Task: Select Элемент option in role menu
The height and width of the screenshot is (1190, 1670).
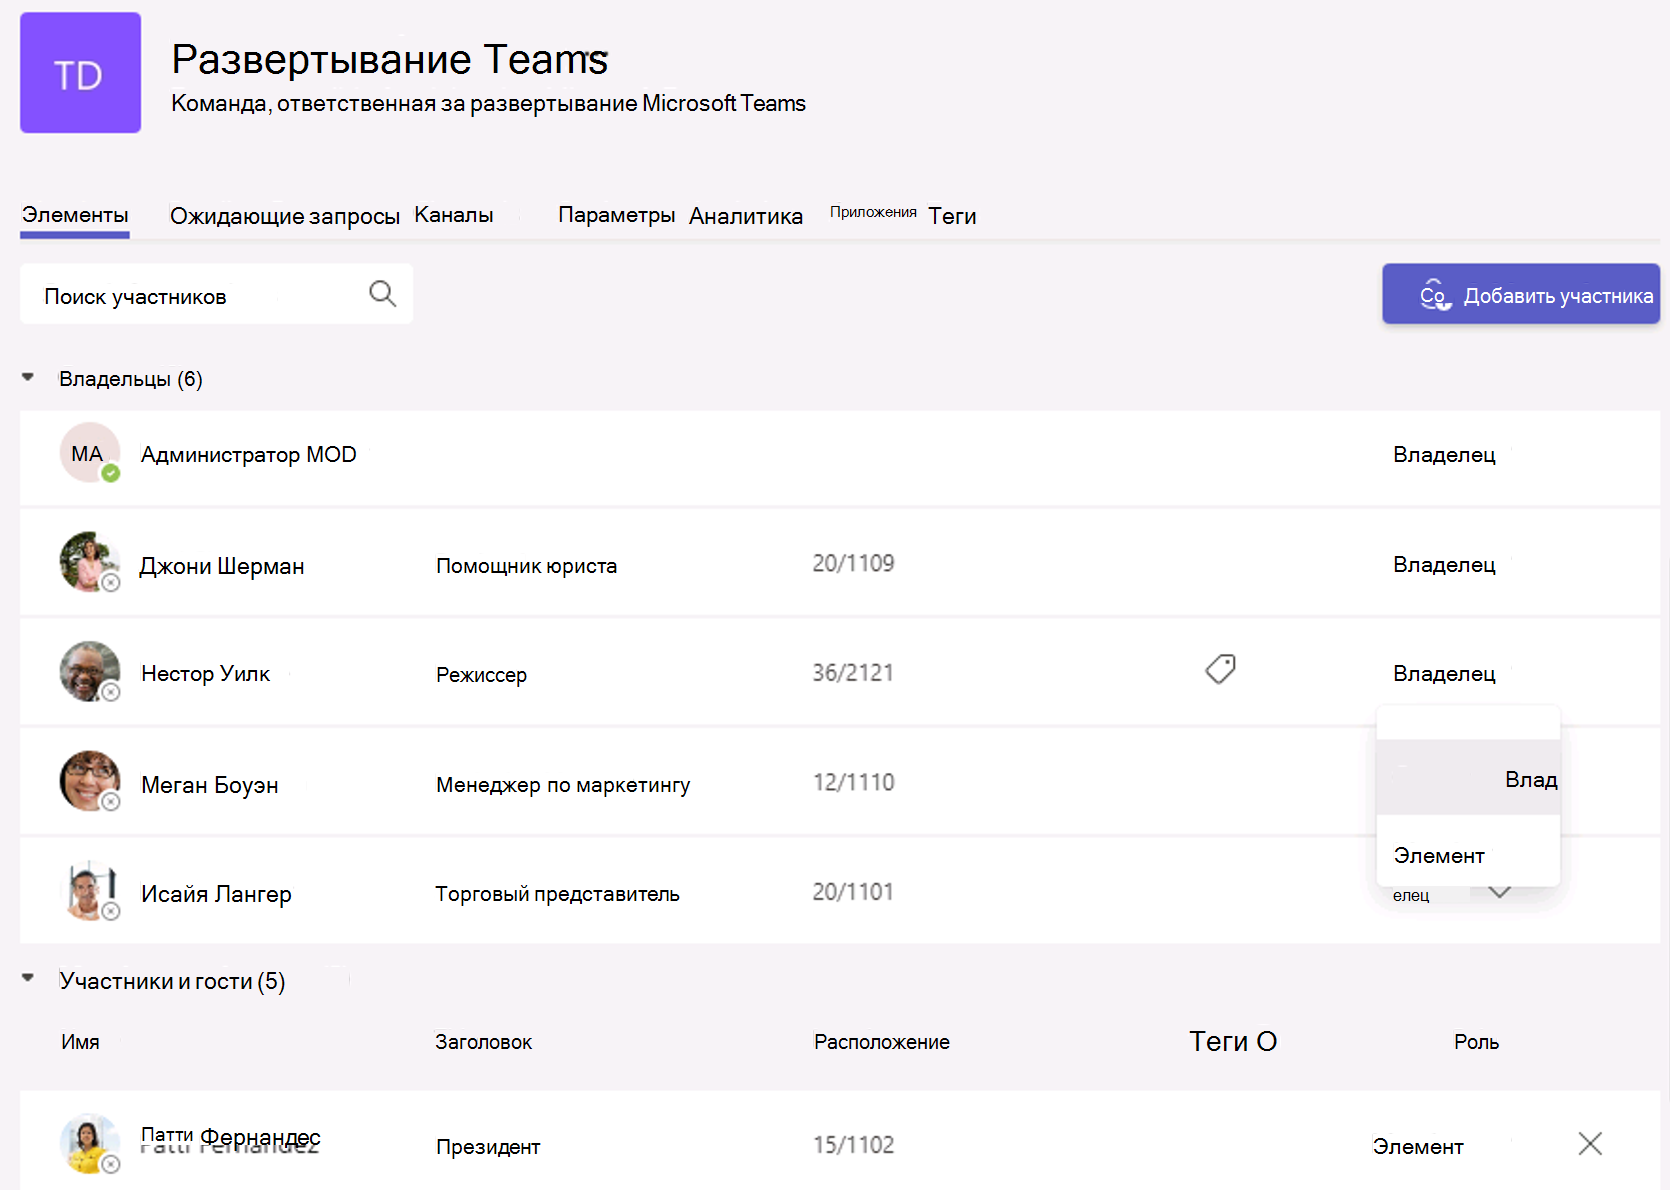Action: 1468,855
